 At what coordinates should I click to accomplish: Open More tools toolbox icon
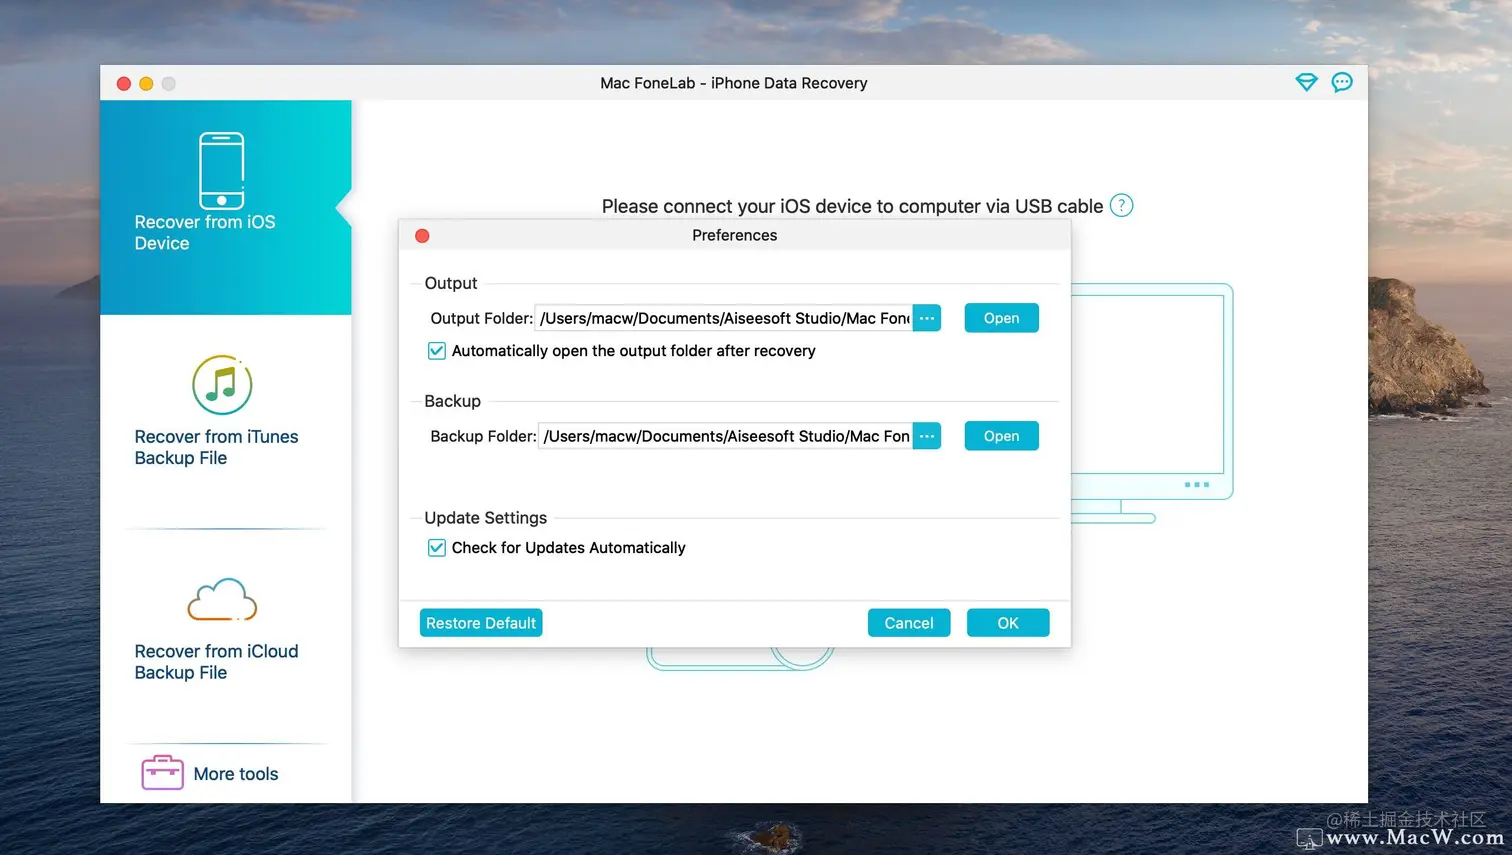pos(162,773)
